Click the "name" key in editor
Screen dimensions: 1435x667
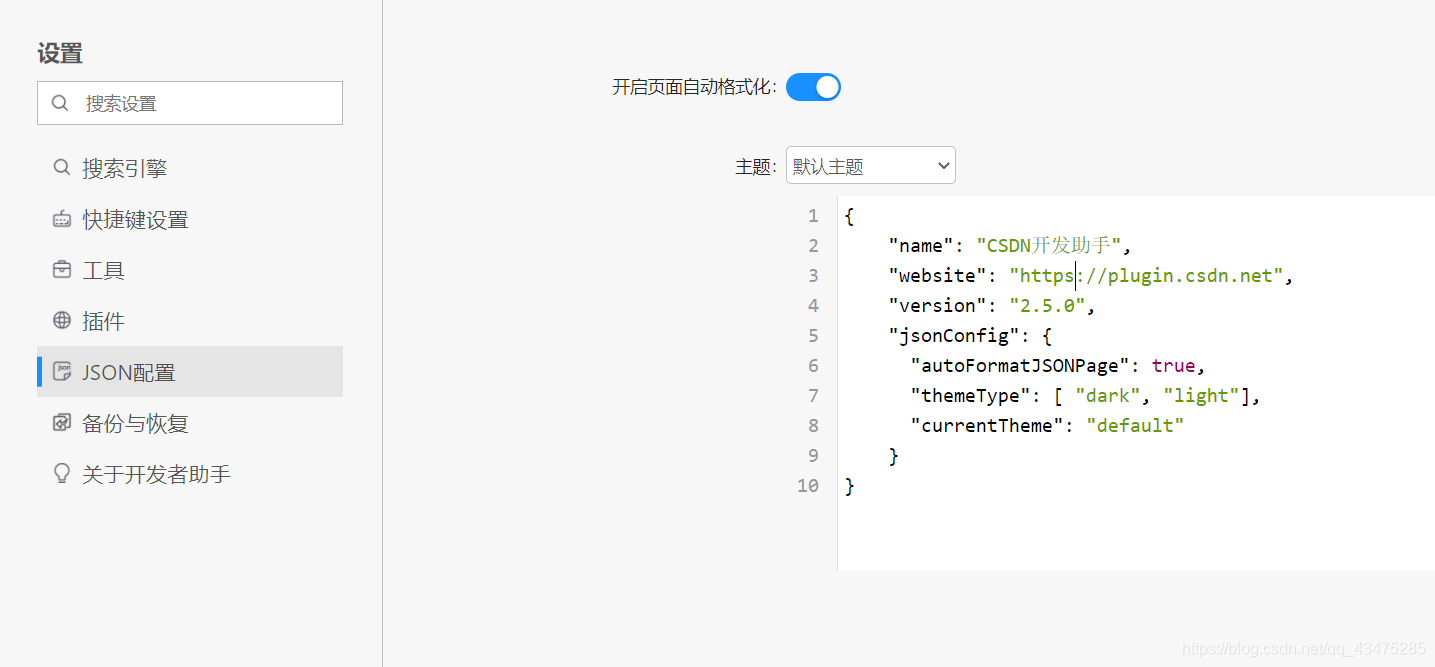click(x=921, y=246)
